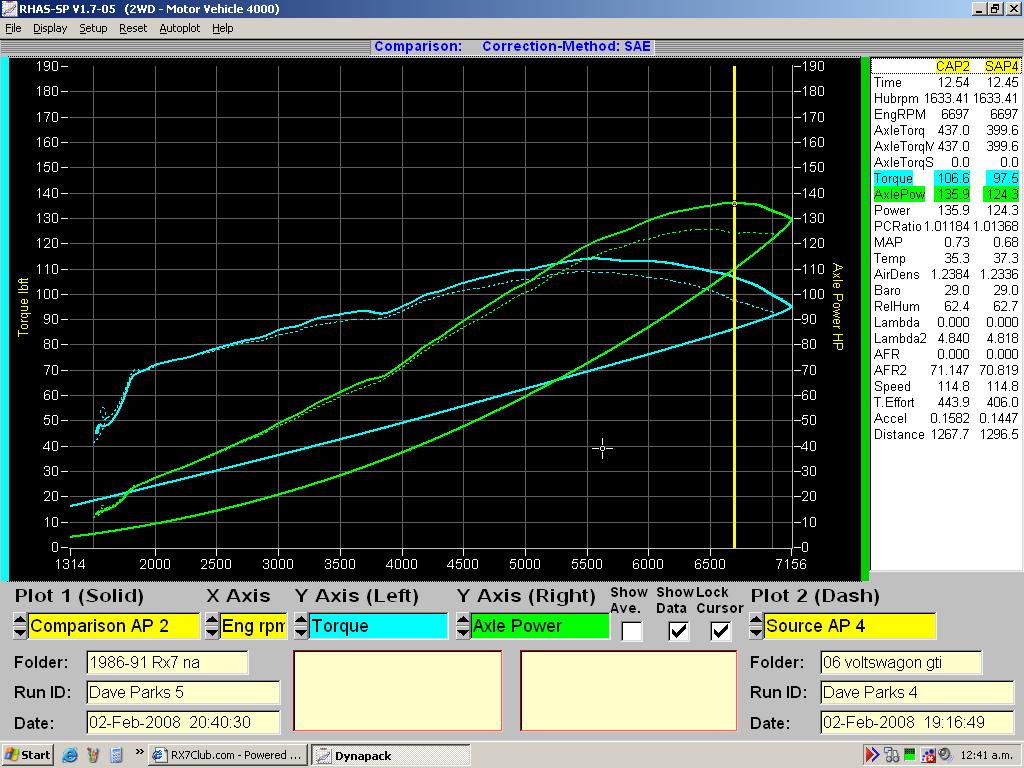Step Y Axis (Right) selector spinner

pyautogui.click(x=462, y=626)
